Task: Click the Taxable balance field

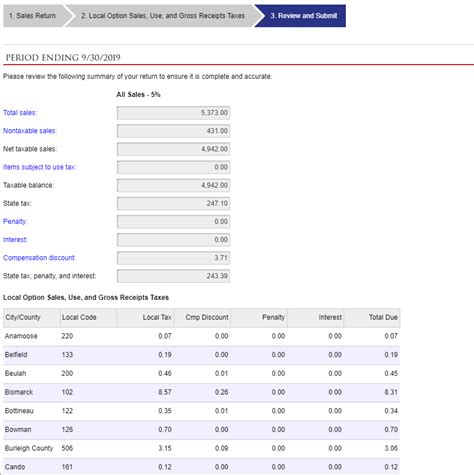Action: [173, 185]
